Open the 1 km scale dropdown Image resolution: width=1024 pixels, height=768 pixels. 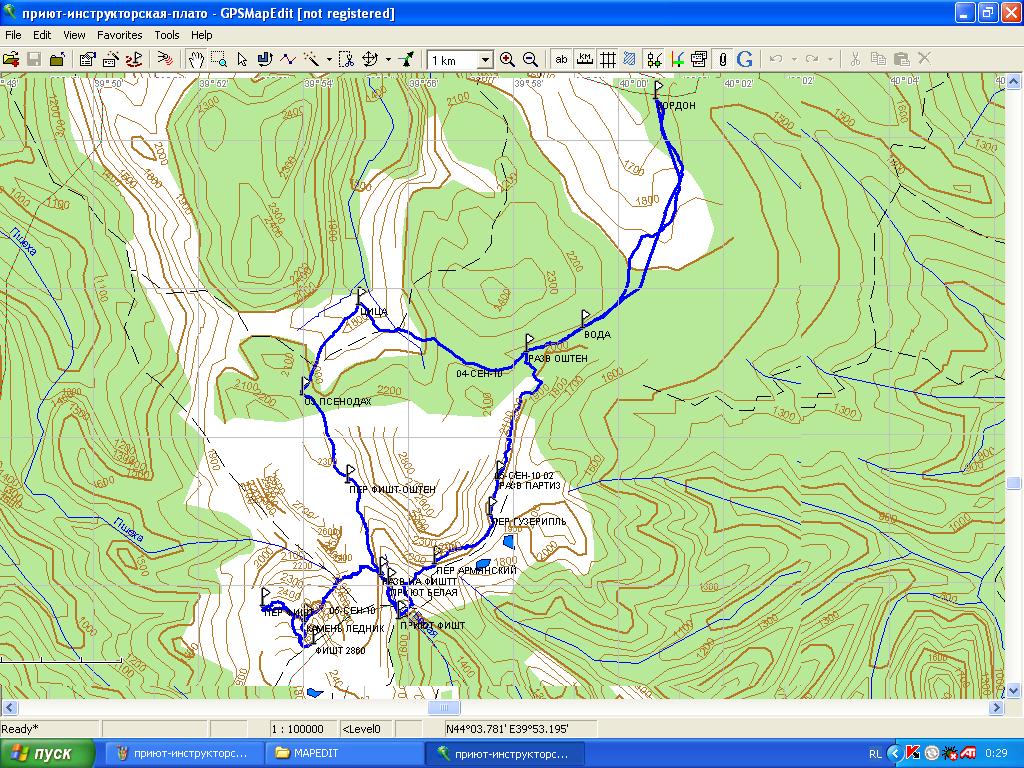tap(485, 61)
